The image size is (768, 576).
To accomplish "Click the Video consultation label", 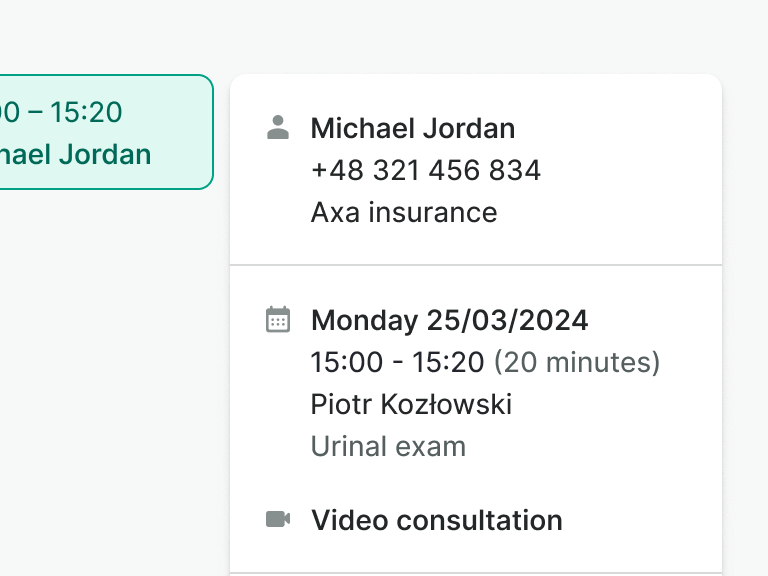I will tap(437, 520).
